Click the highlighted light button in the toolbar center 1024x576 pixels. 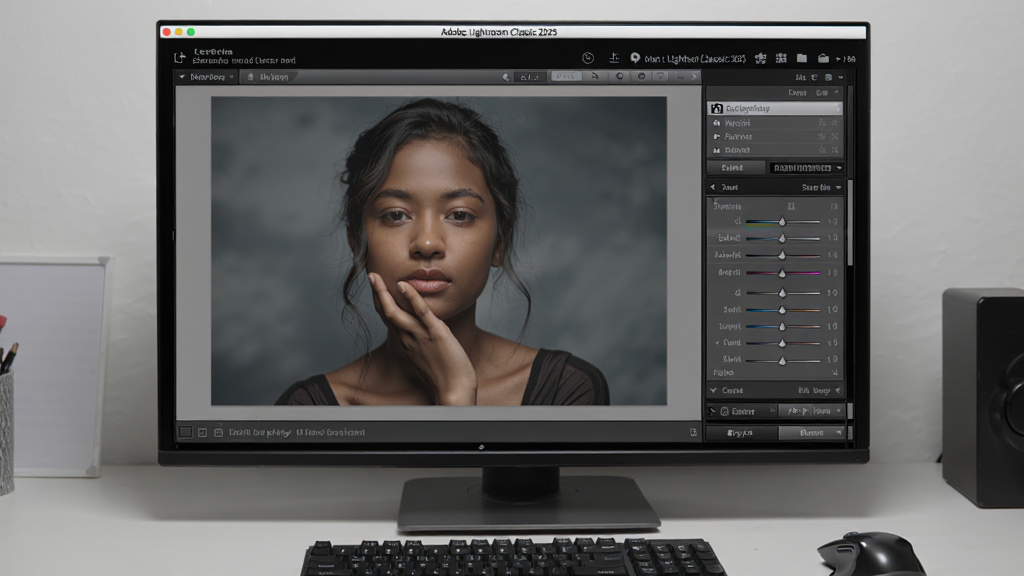coord(566,76)
